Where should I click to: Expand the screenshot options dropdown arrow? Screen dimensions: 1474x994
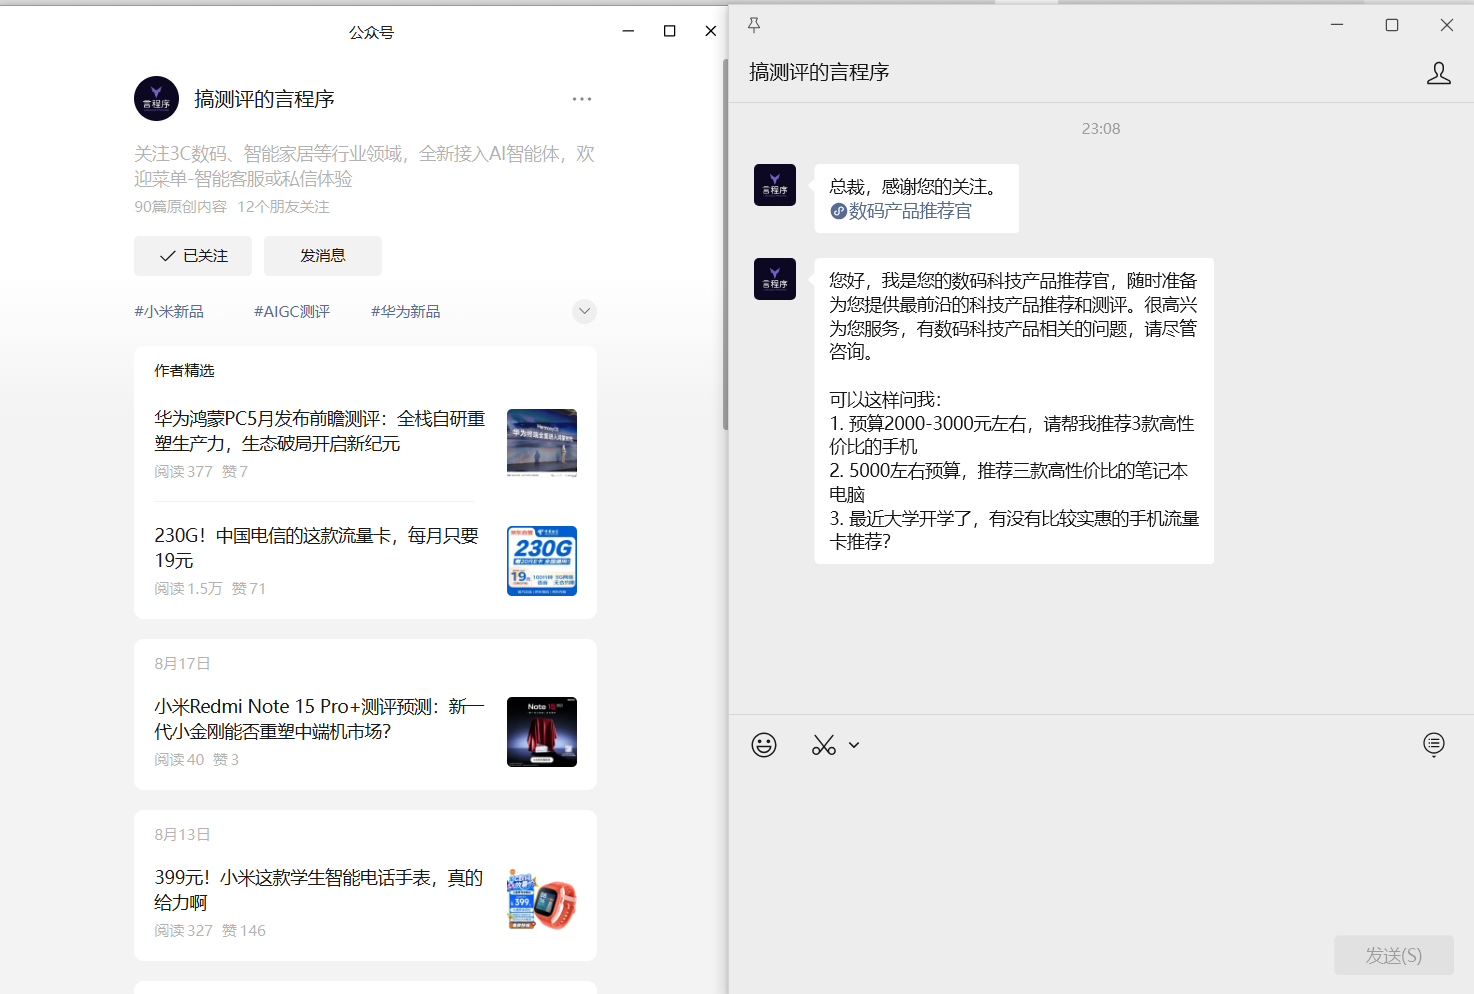coord(854,745)
